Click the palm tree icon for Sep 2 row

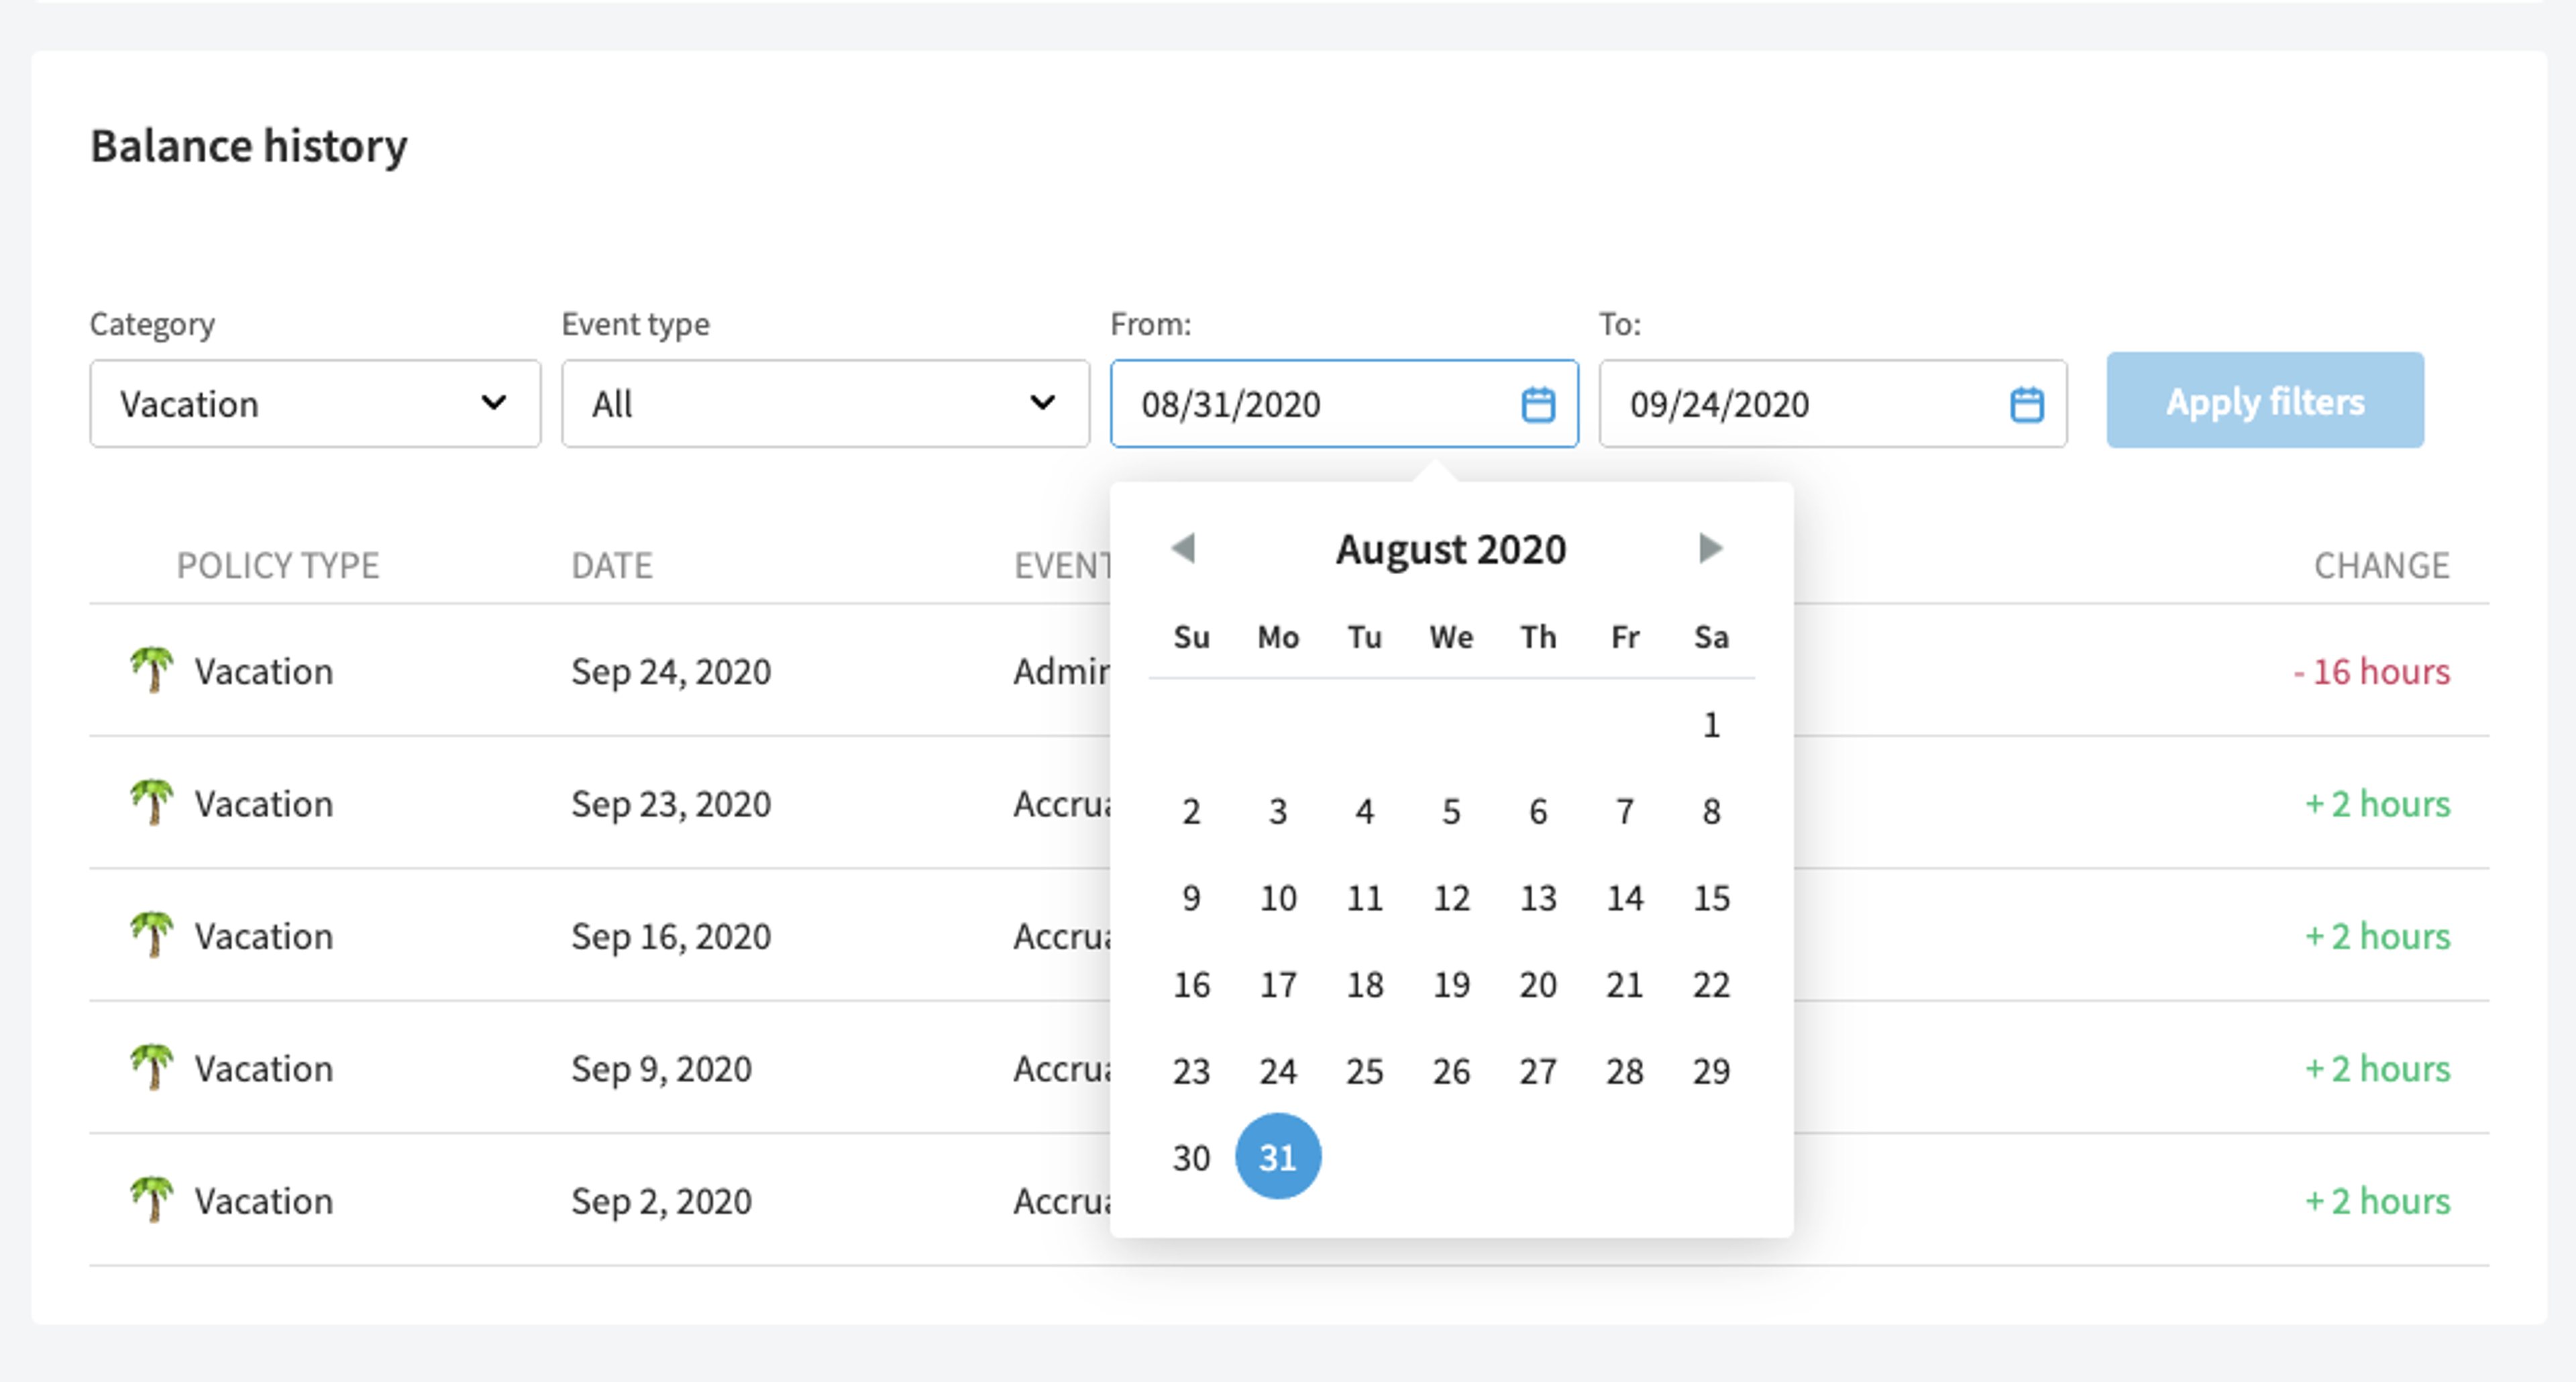tap(152, 1199)
